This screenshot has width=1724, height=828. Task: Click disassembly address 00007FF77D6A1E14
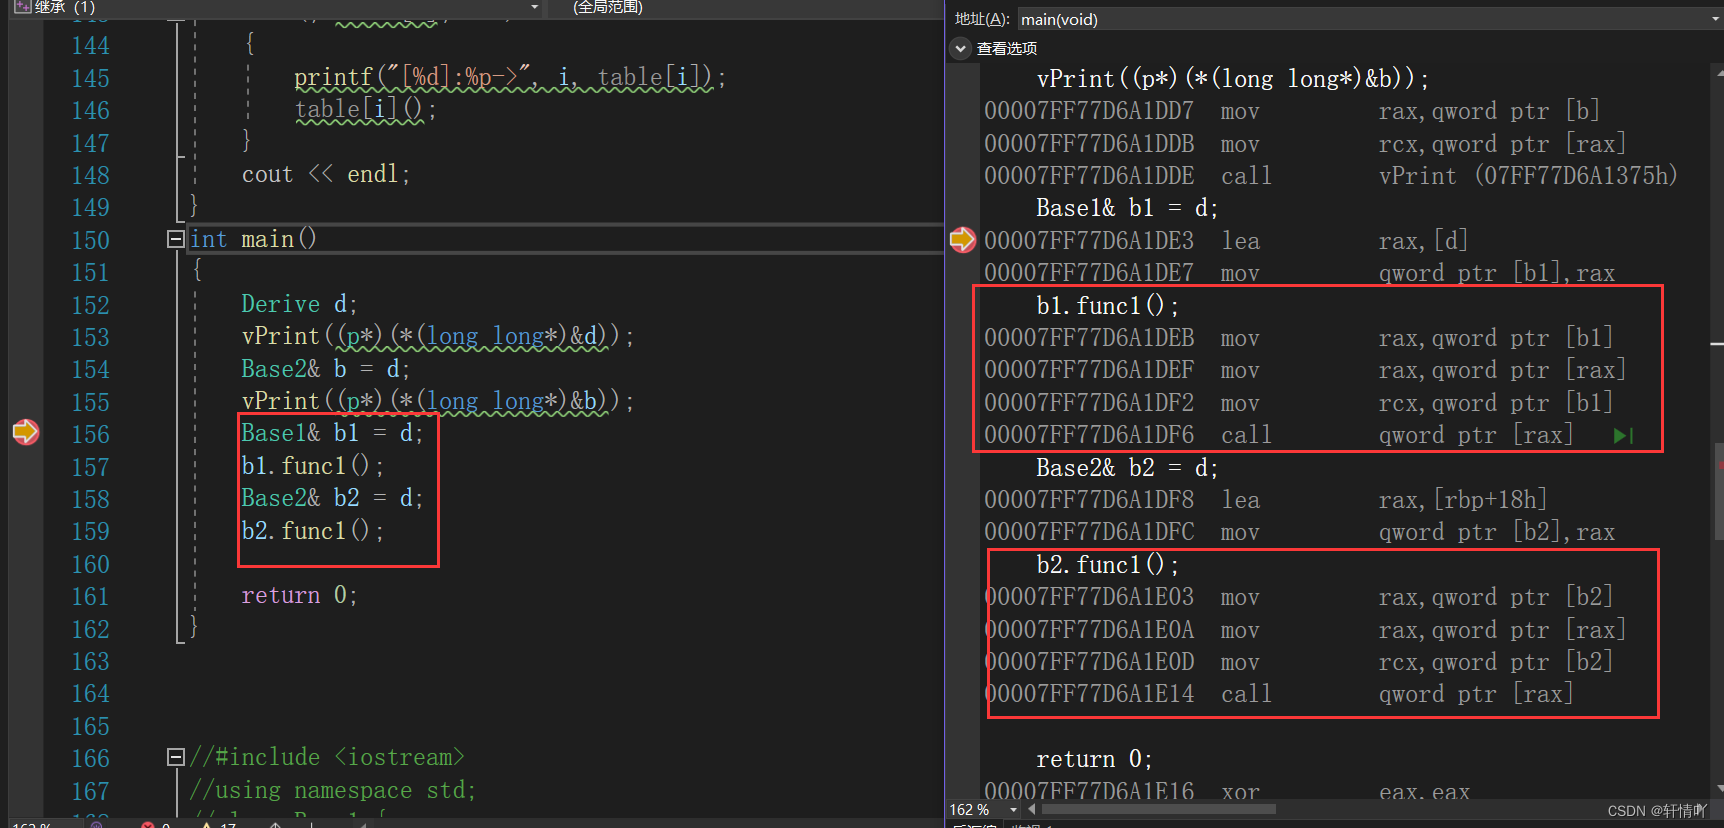[x=1089, y=694]
